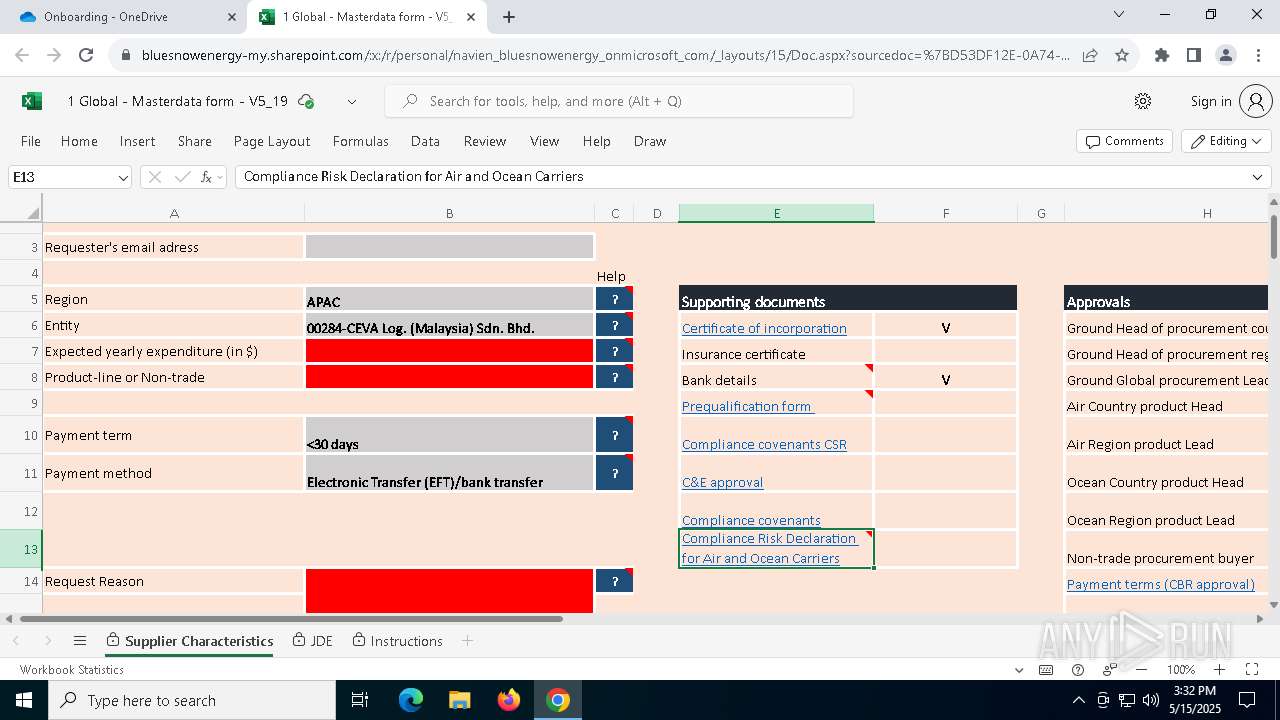The image size is (1280, 720).
Task: Select the Requester's email address grey cell
Action: click(449, 247)
